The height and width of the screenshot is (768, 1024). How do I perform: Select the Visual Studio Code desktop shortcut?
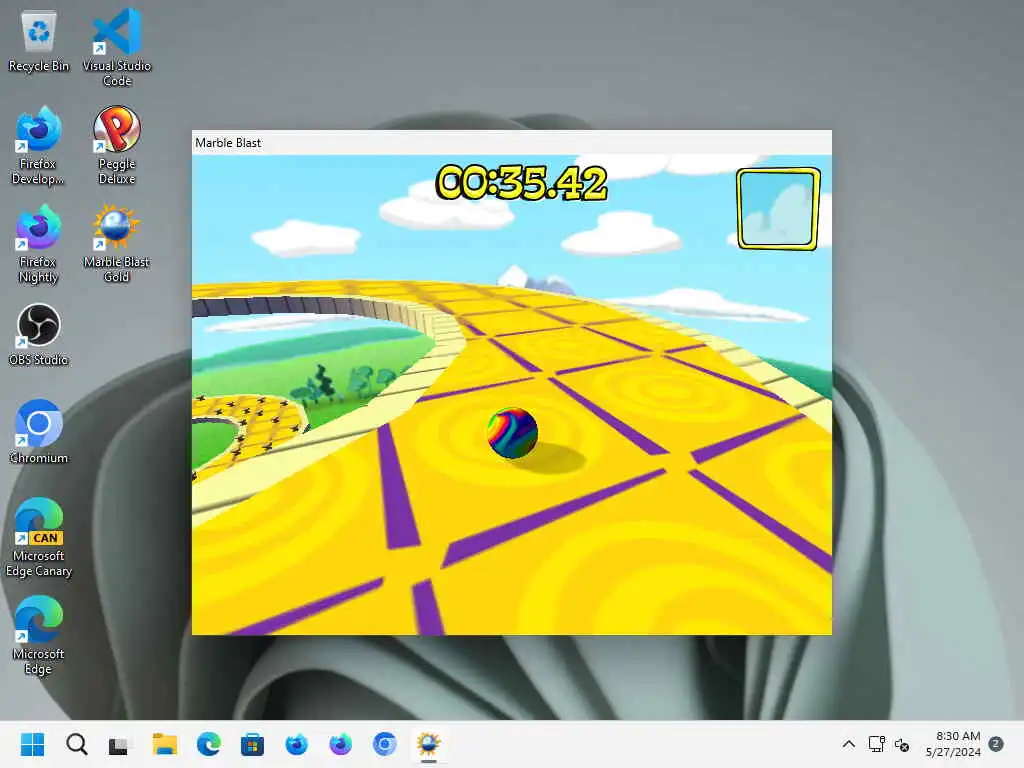(x=117, y=47)
